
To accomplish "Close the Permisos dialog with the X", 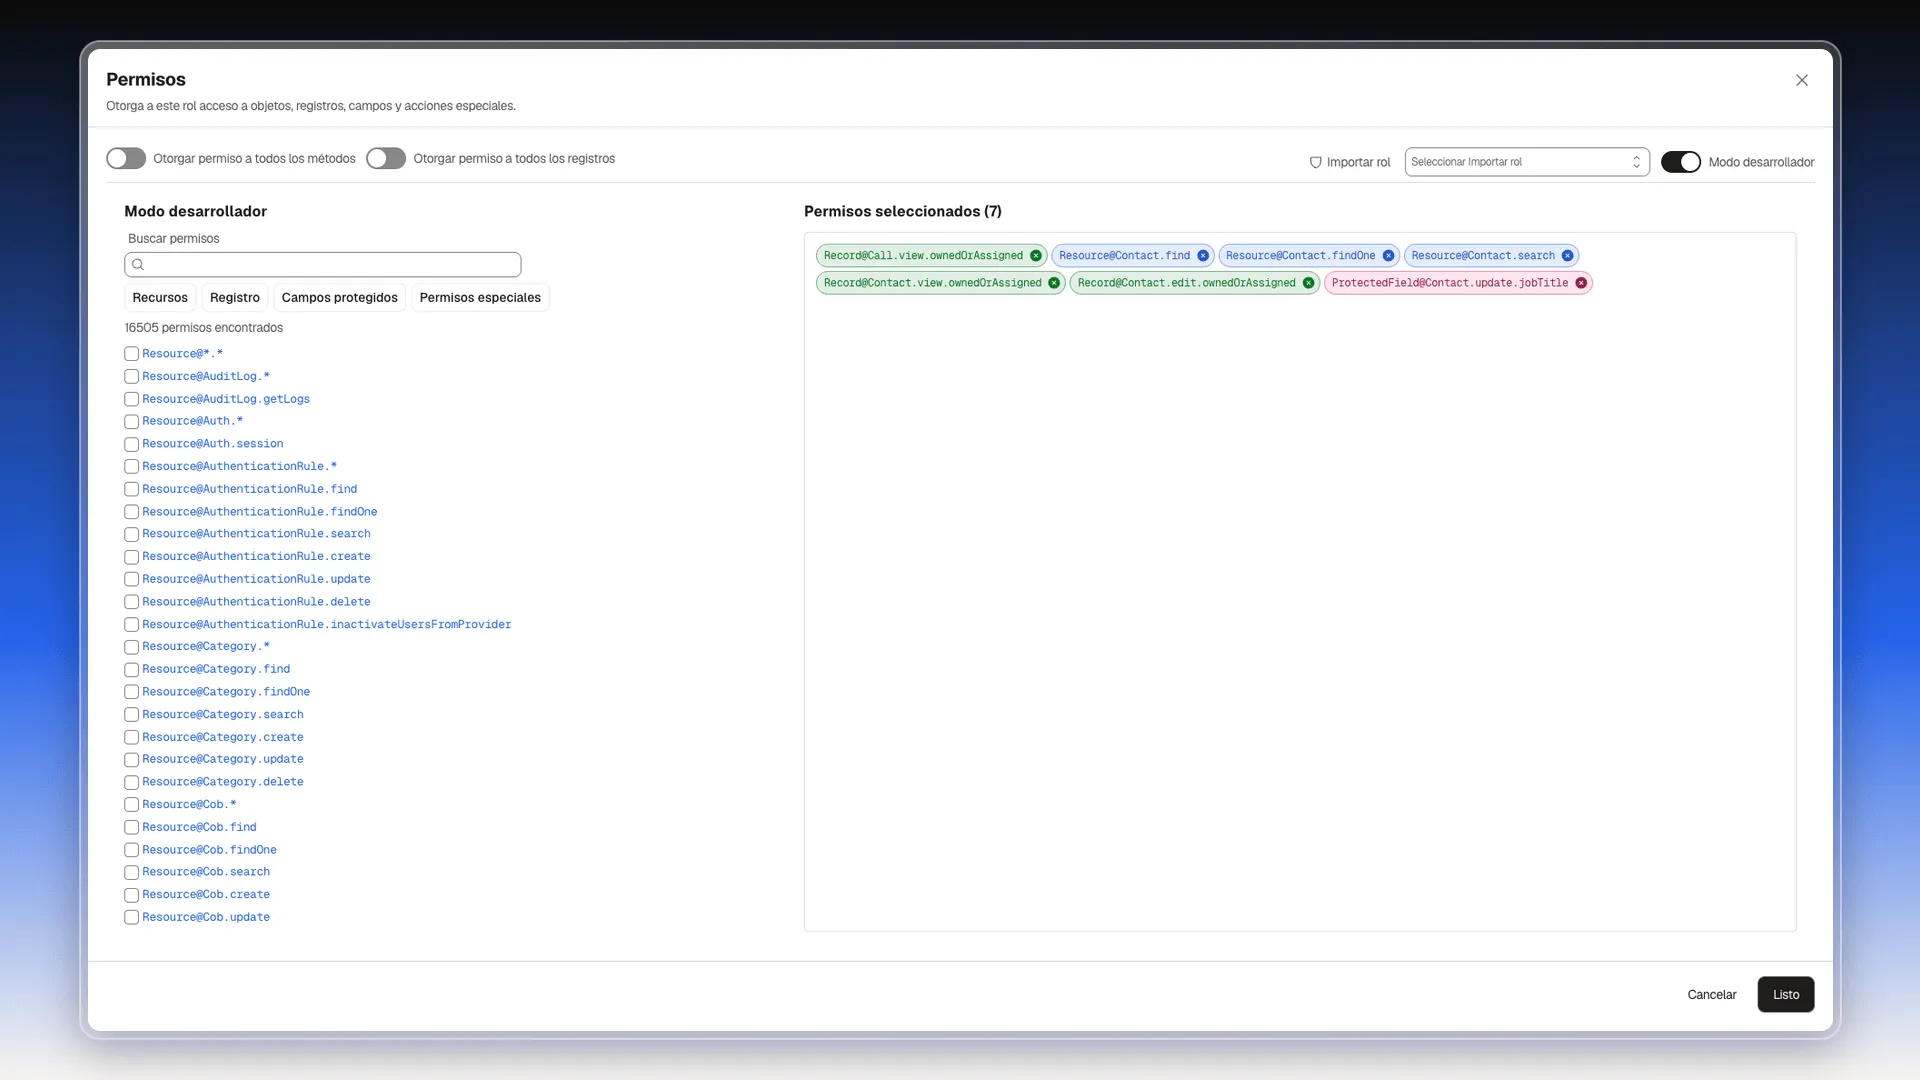I will click(1802, 80).
